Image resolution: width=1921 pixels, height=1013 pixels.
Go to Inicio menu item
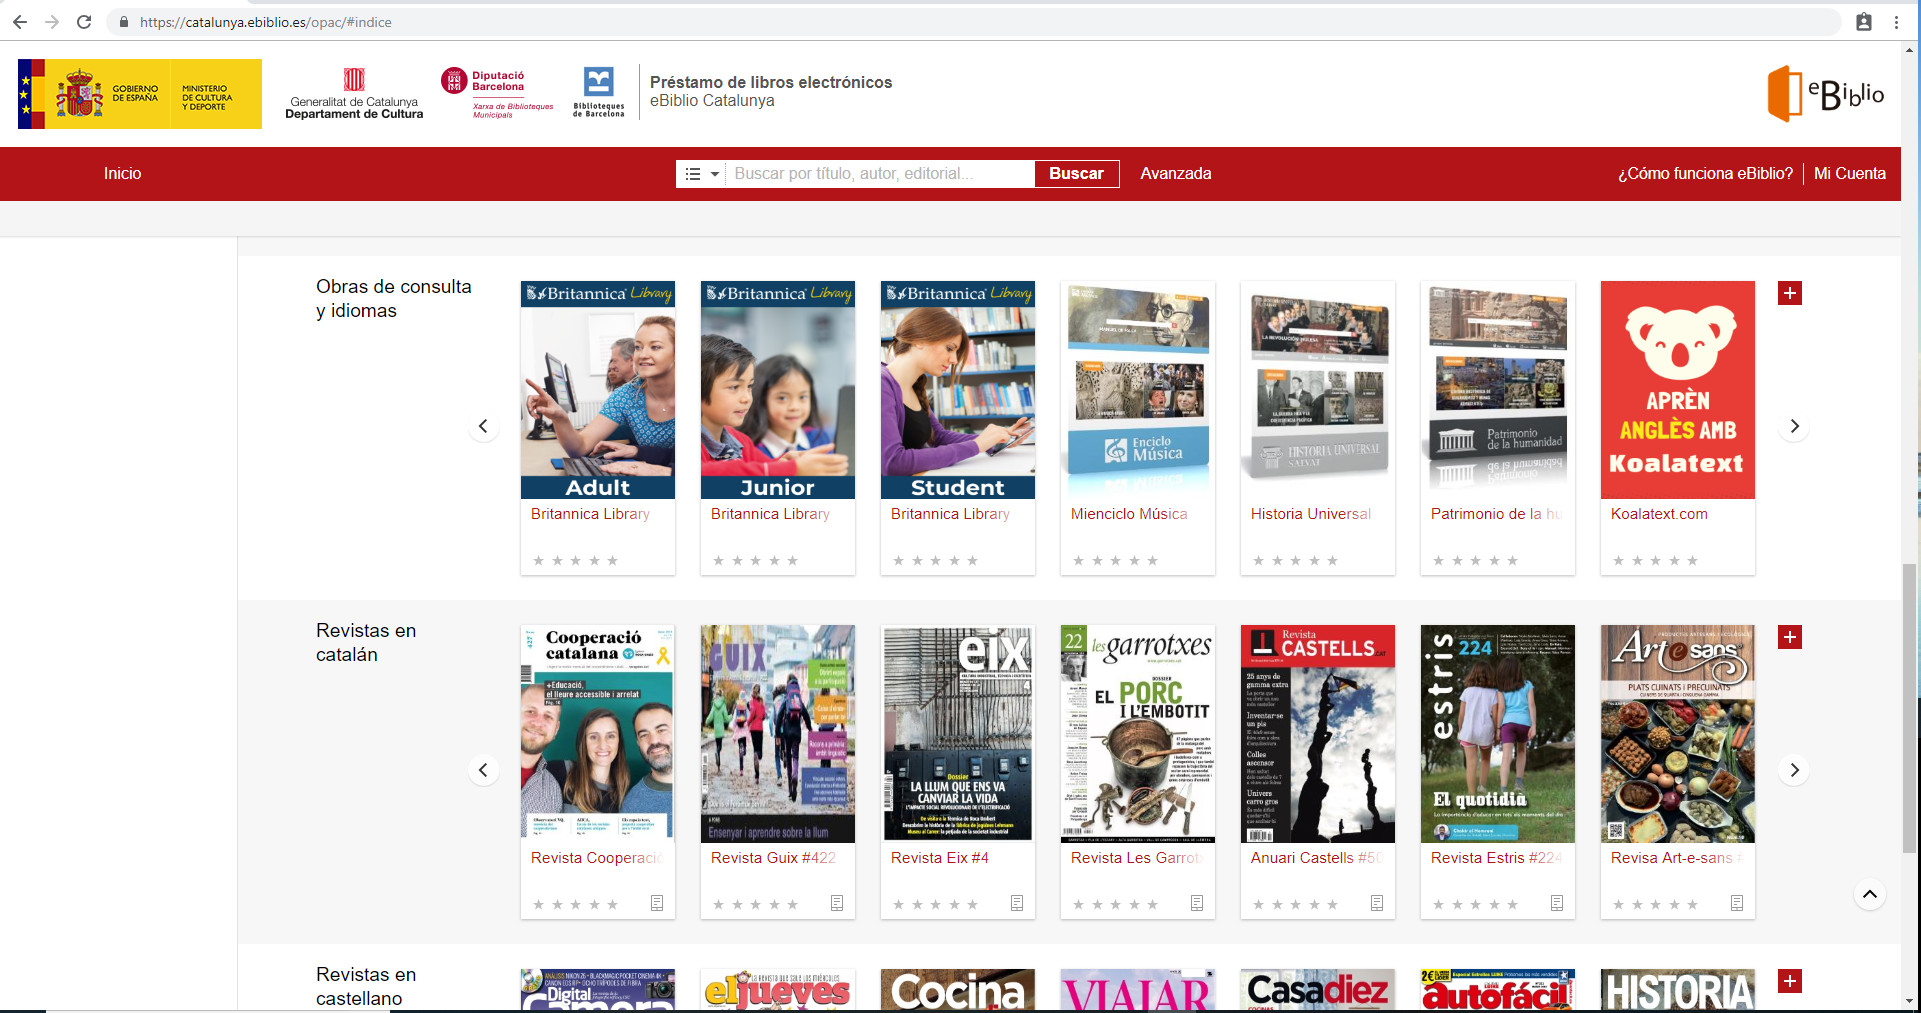pyautogui.click(x=122, y=174)
